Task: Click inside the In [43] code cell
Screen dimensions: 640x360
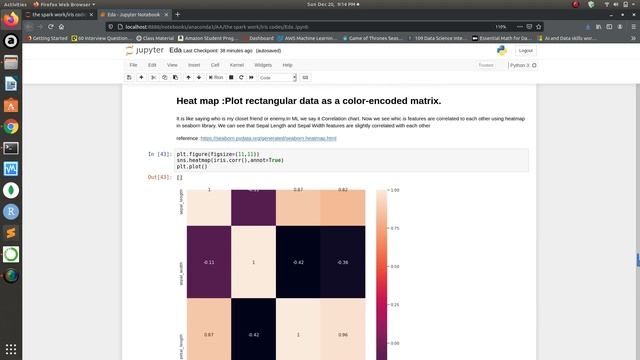Action: tap(351, 160)
